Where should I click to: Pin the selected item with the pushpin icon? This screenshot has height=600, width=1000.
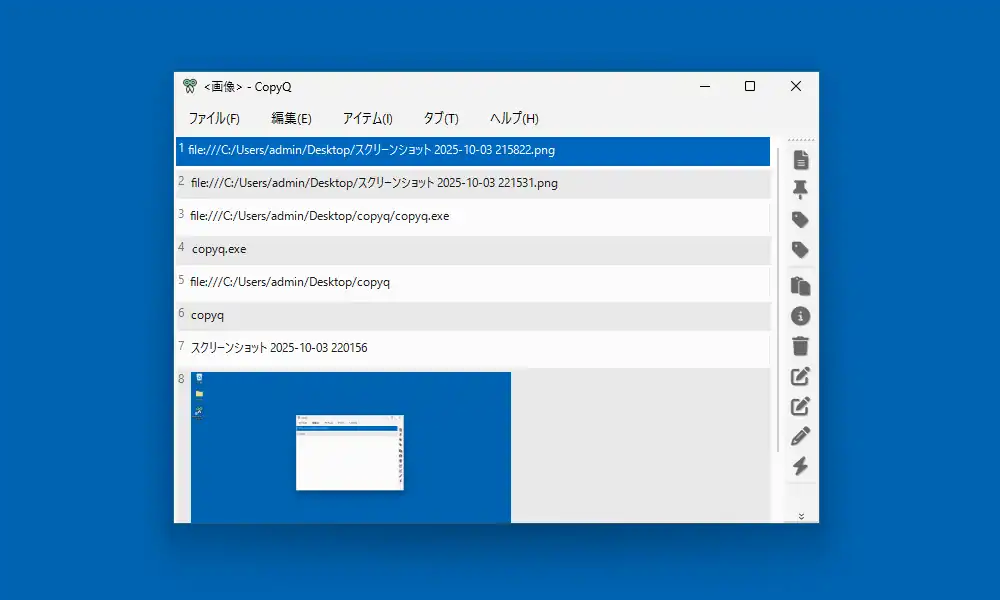tap(800, 190)
